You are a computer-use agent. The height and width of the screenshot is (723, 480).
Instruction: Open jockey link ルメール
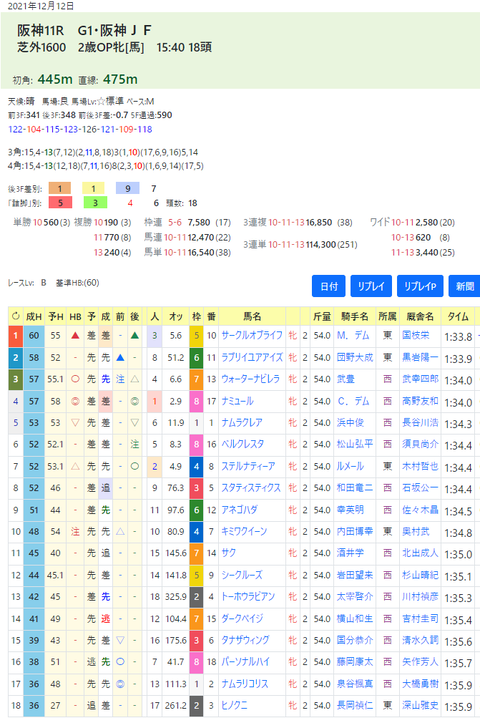(350, 466)
